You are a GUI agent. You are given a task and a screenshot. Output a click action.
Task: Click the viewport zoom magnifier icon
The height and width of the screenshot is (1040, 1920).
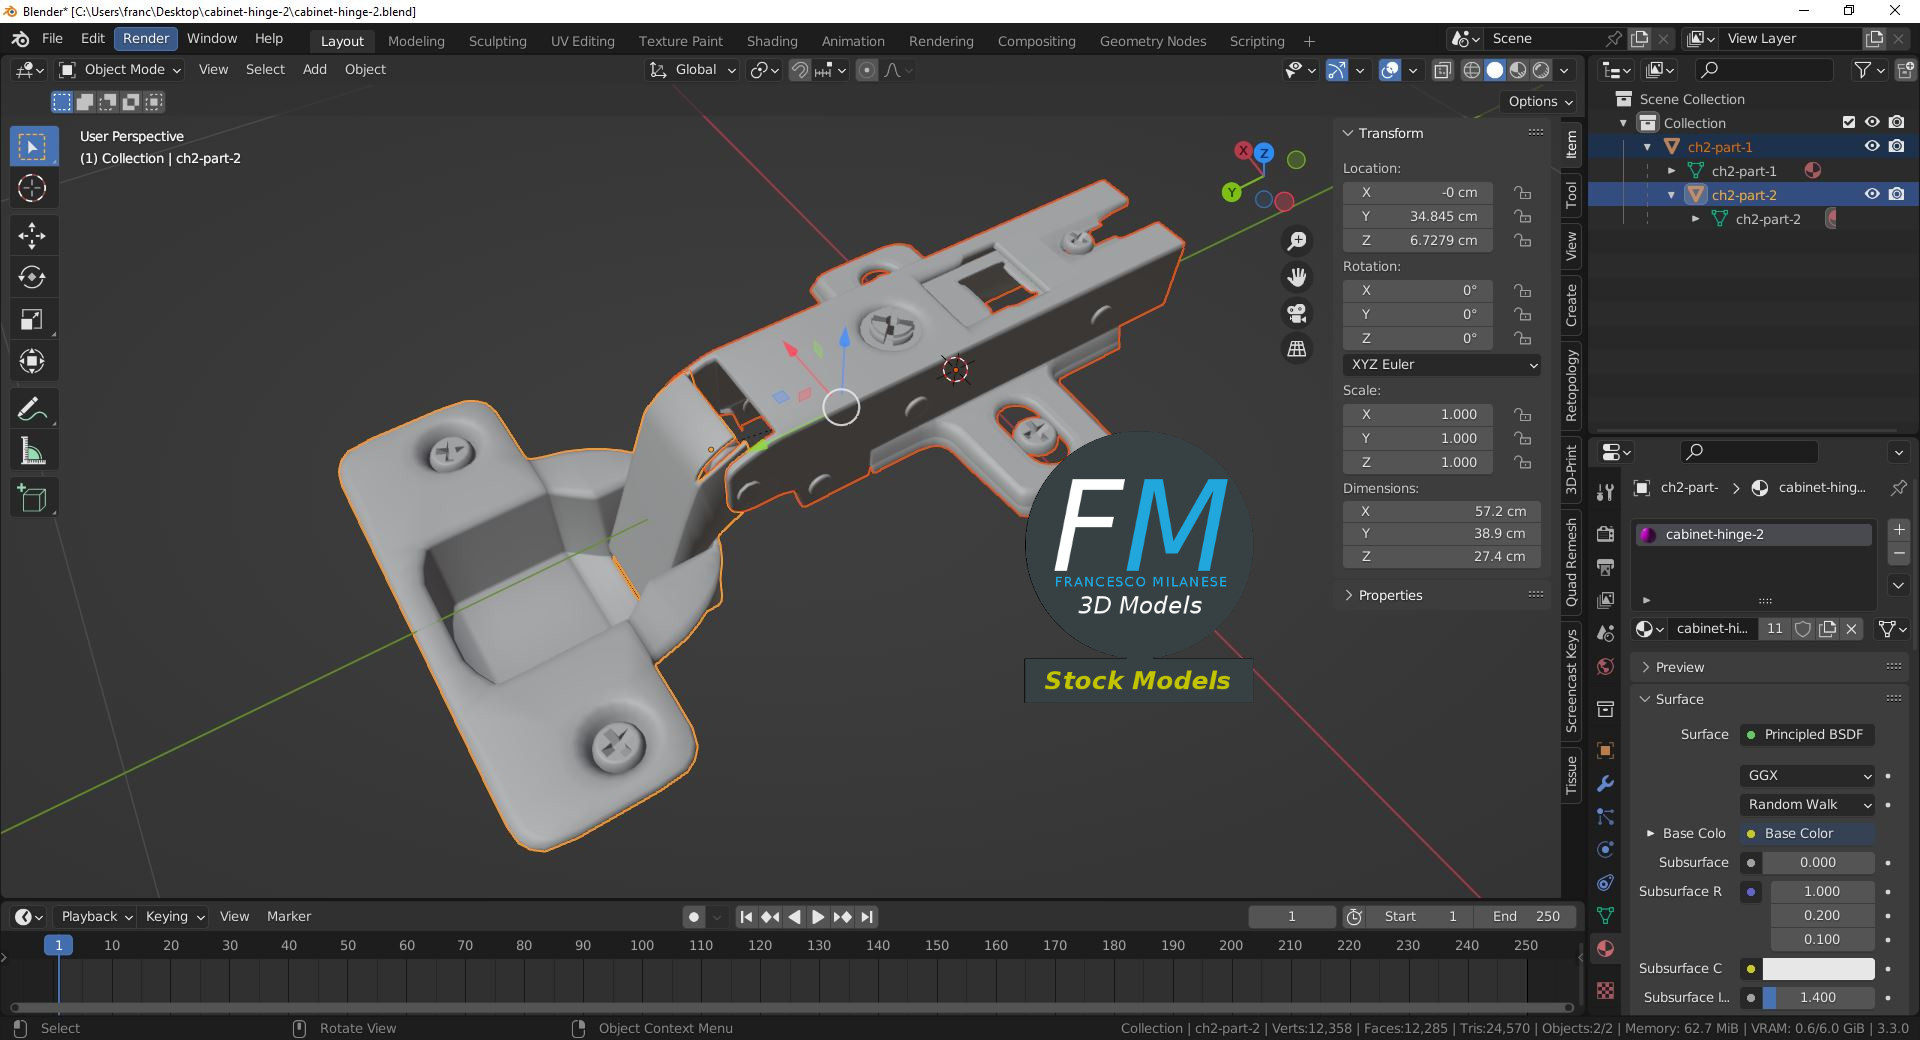click(1297, 241)
